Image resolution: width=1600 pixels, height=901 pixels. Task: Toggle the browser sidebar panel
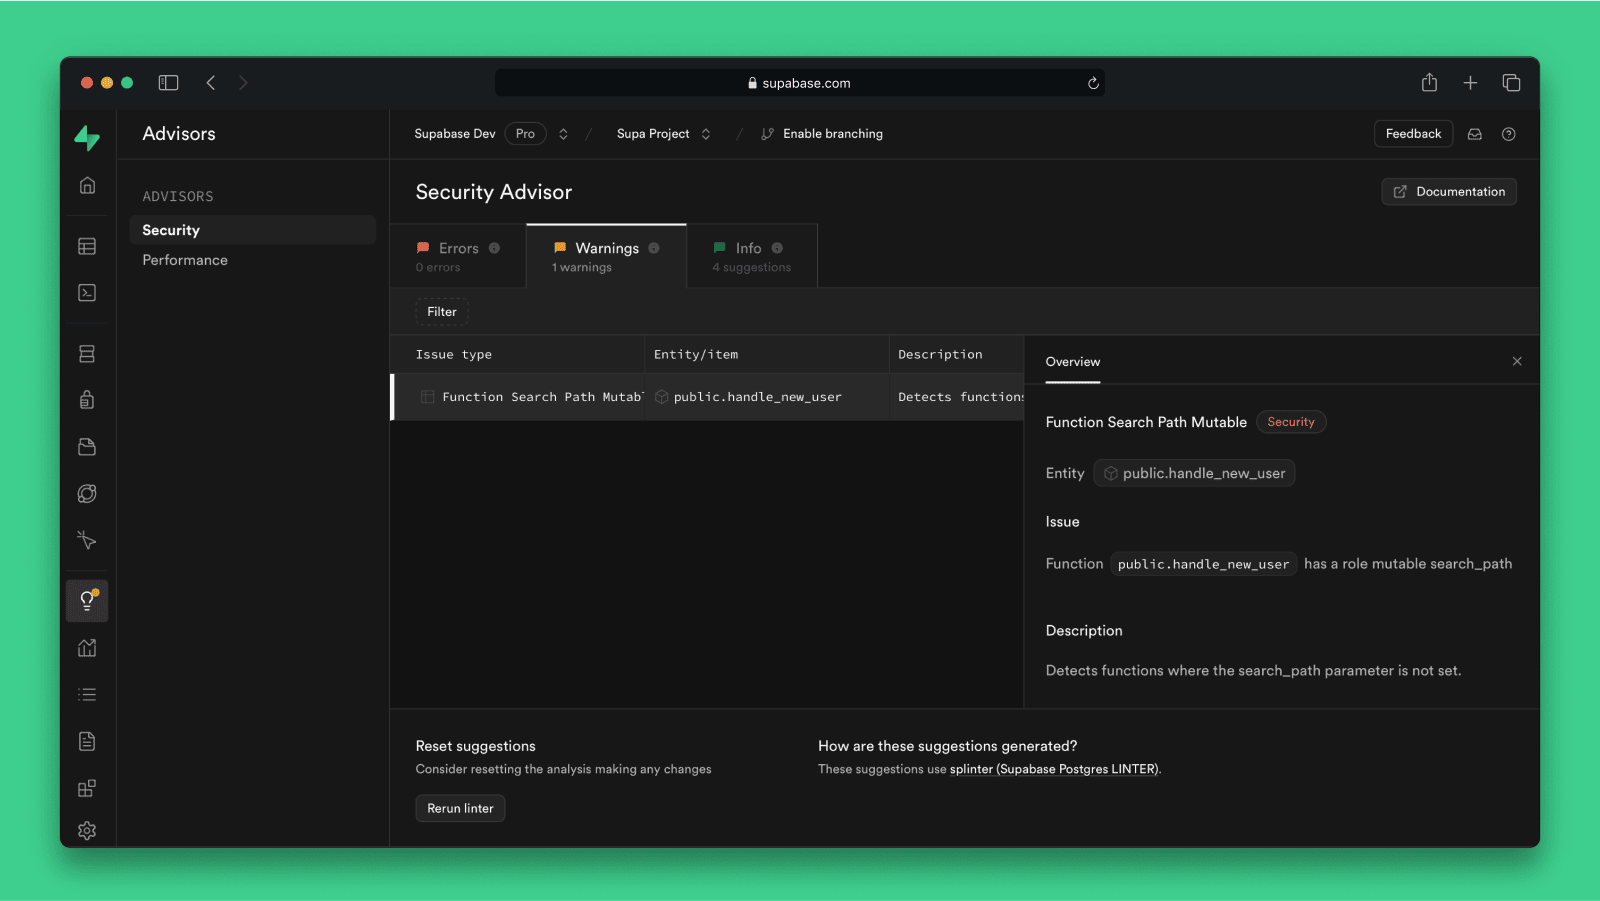(168, 83)
